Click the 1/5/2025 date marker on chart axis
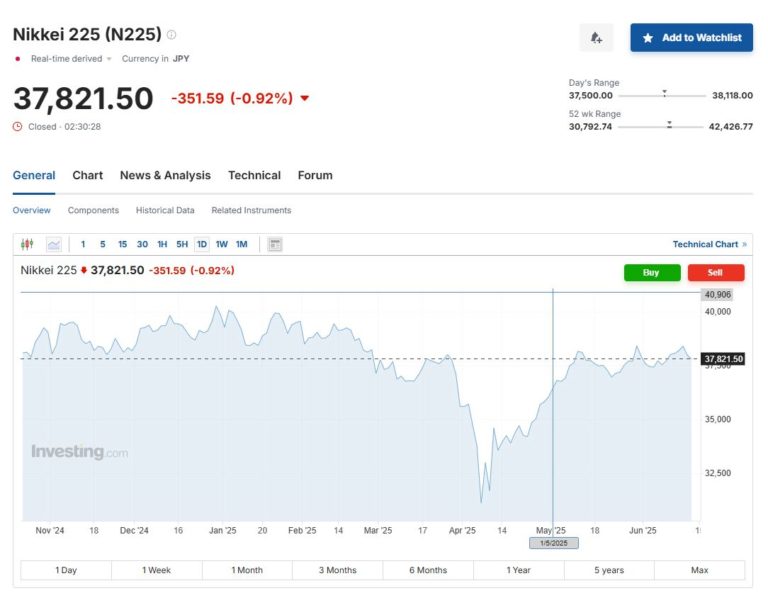The image size is (768, 593). [553, 542]
